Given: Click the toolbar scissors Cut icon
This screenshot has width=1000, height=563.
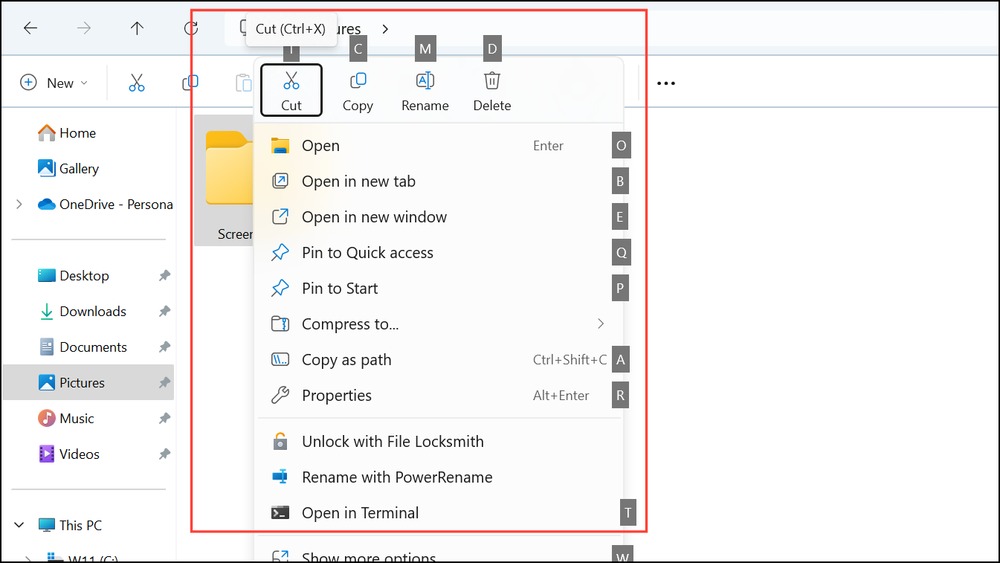Looking at the screenshot, I should click(x=136, y=83).
